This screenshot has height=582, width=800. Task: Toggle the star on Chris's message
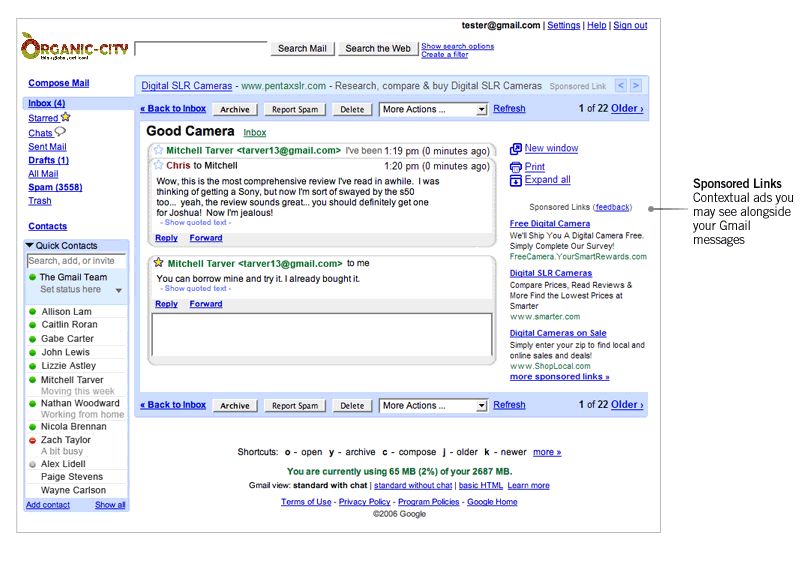point(158,165)
